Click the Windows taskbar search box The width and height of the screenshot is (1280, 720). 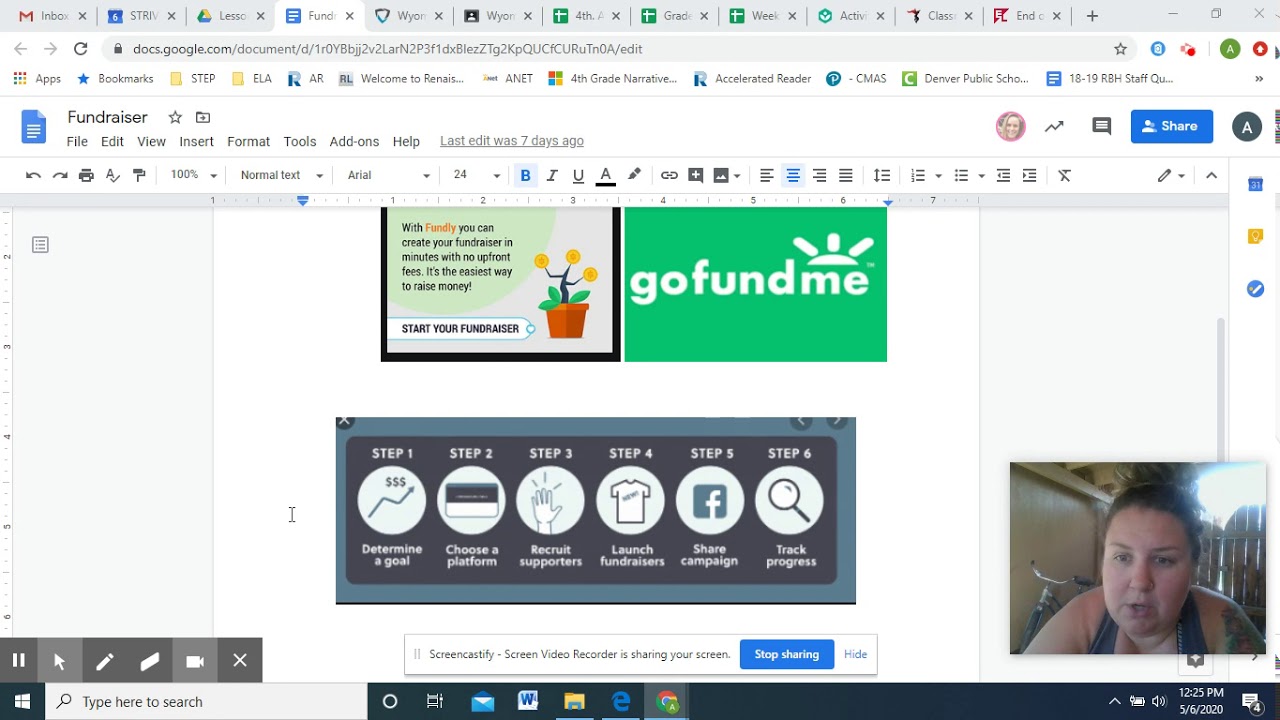206,702
